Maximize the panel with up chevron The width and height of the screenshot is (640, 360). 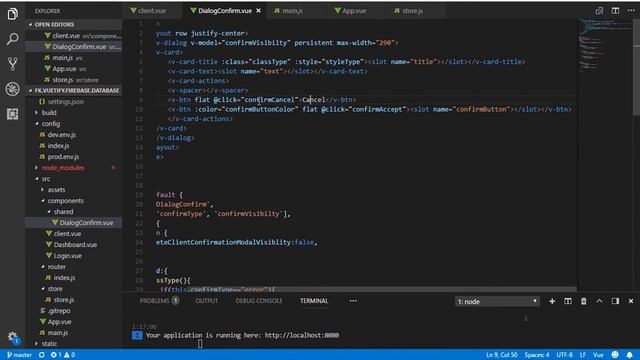[599, 301]
